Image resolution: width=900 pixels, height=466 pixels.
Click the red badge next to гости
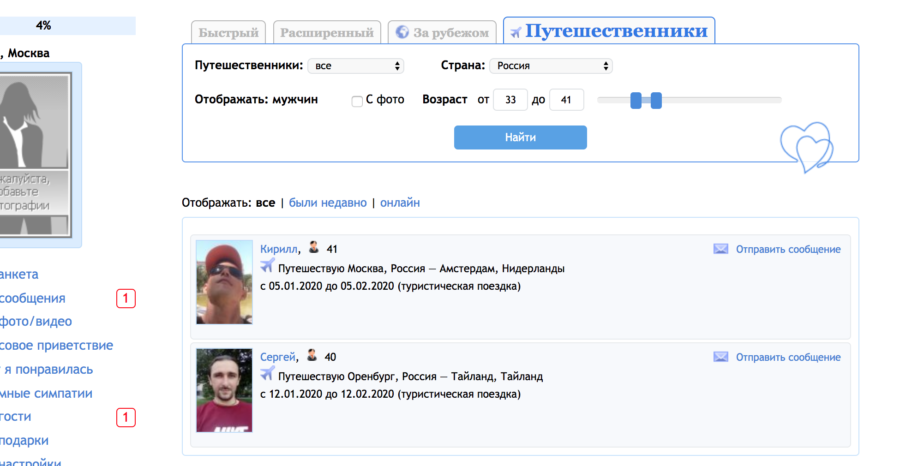[126, 417]
